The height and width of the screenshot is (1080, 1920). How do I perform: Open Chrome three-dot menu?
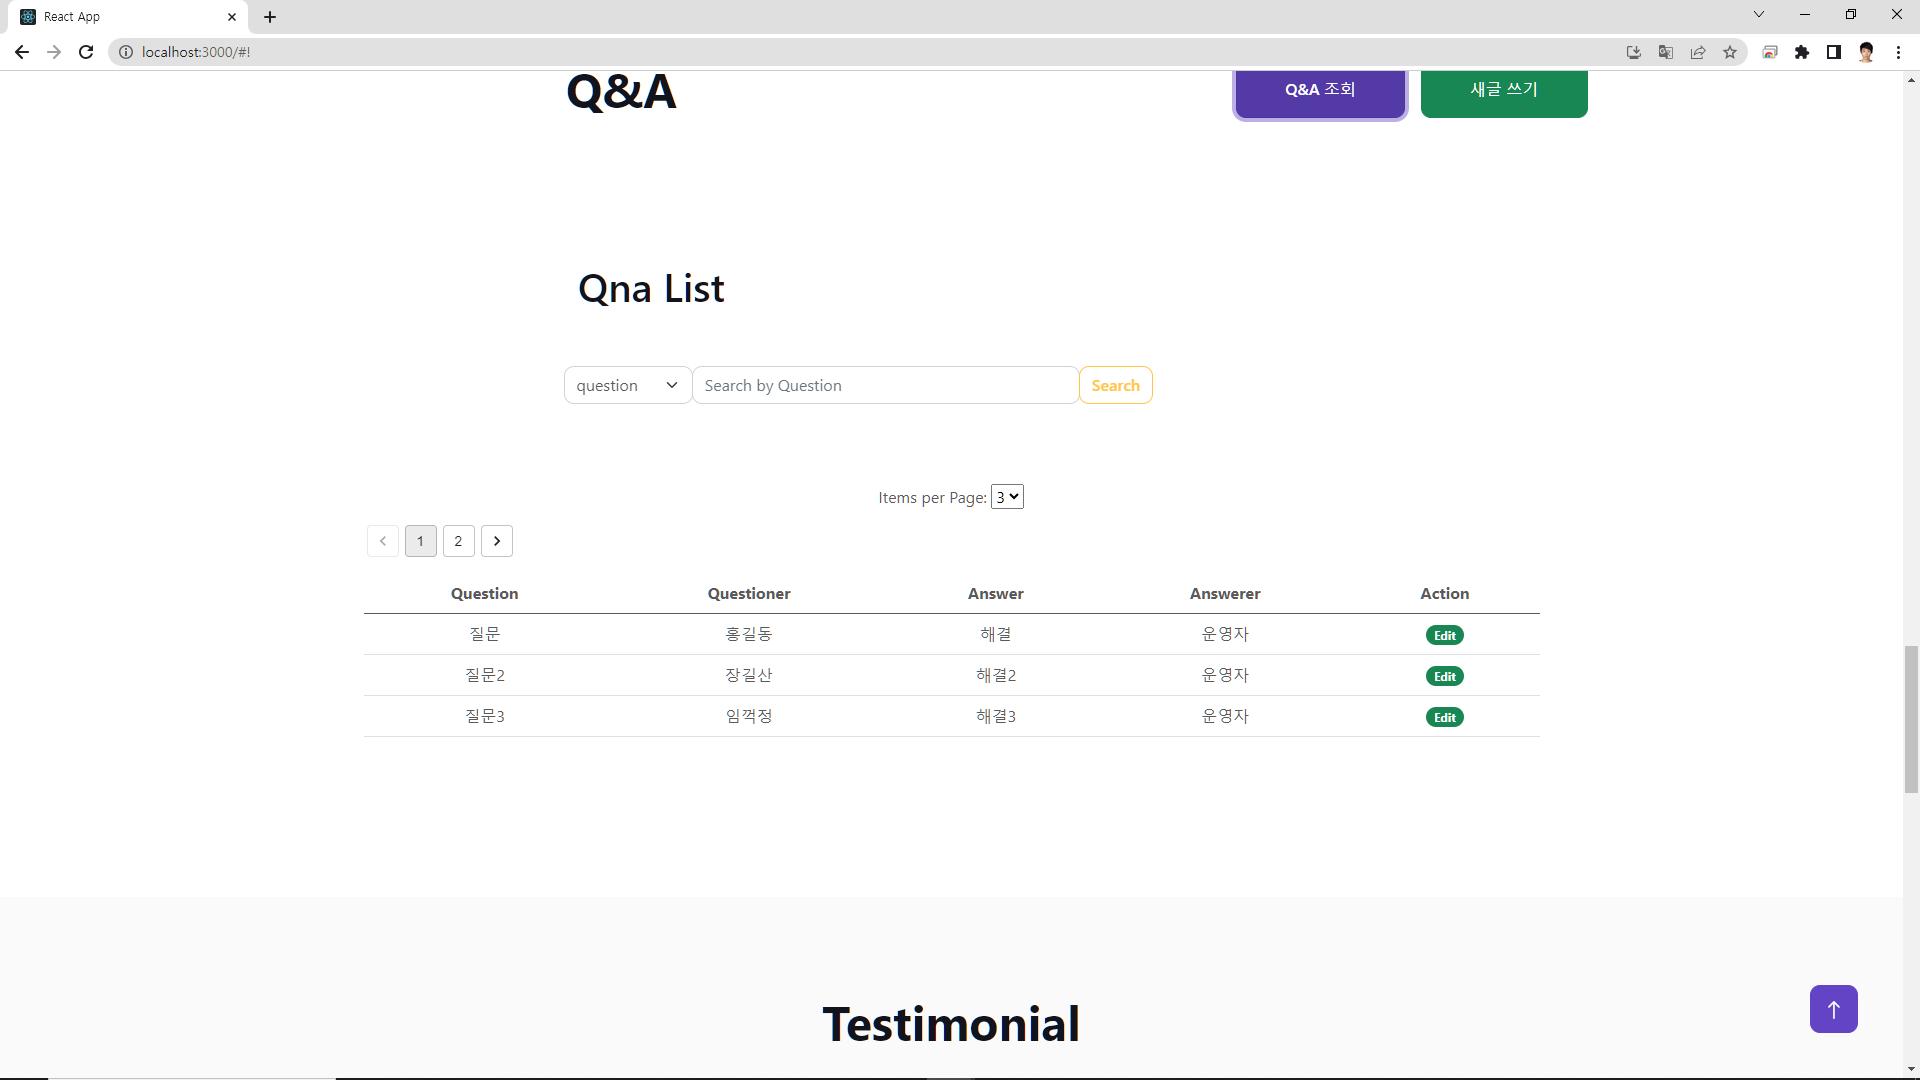pyautogui.click(x=1898, y=52)
